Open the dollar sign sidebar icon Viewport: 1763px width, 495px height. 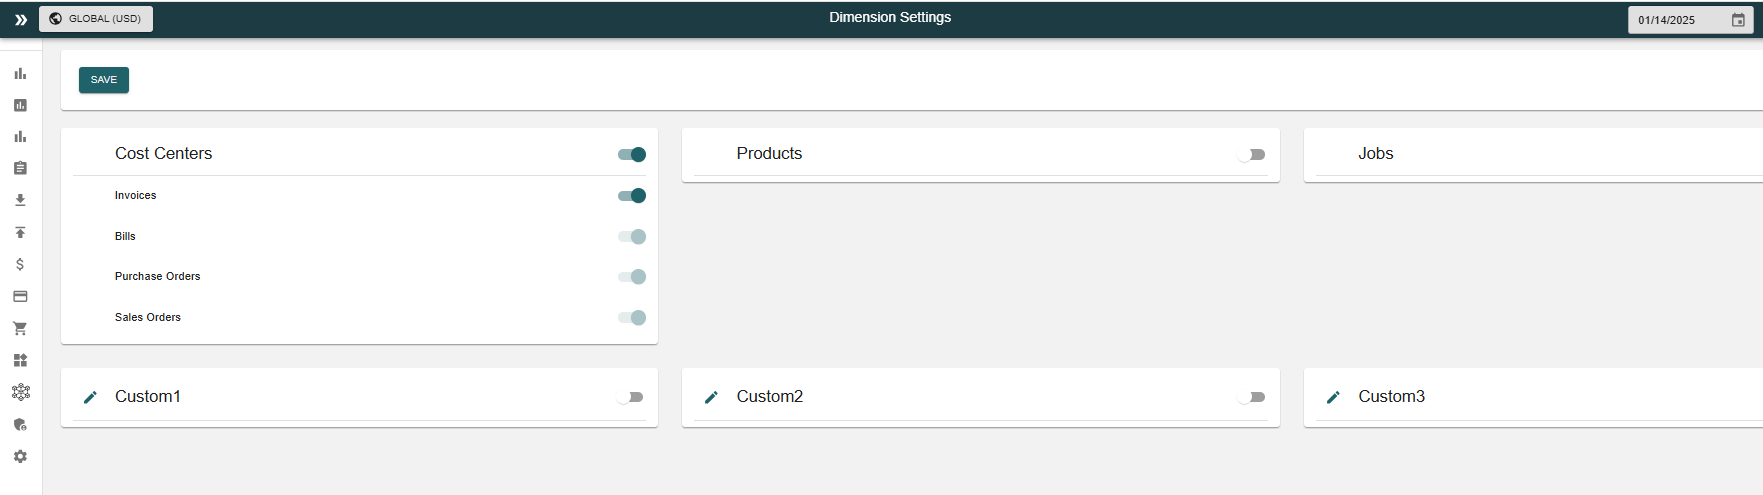click(x=20, y=264)
